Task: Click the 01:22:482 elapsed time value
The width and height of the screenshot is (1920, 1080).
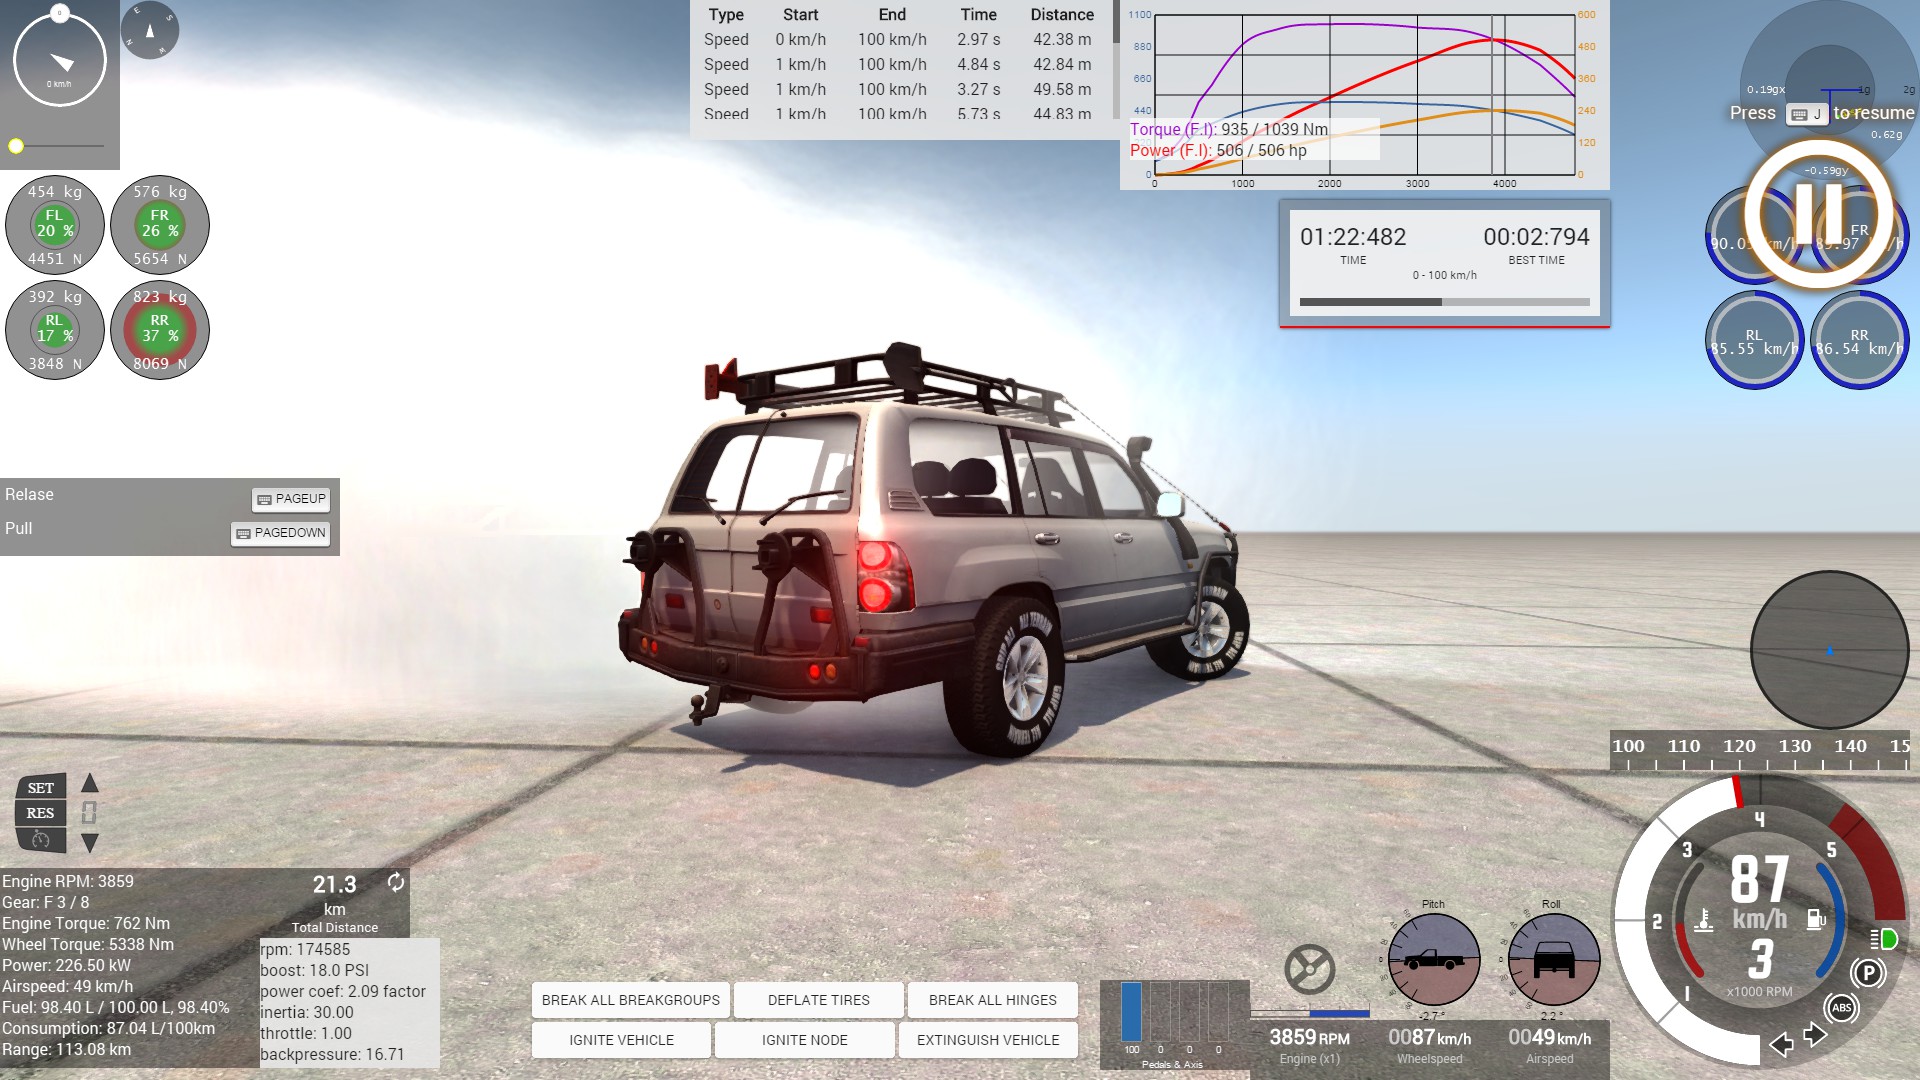Action: [1353, 237]
